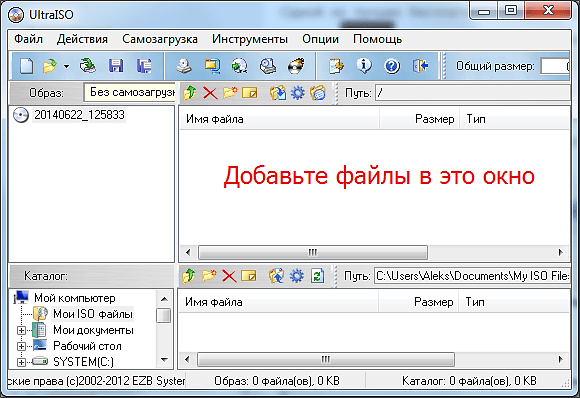Click the Compress ISO icon in main toolbar
This screenshot has width=580, height=398.
point(212,66)
